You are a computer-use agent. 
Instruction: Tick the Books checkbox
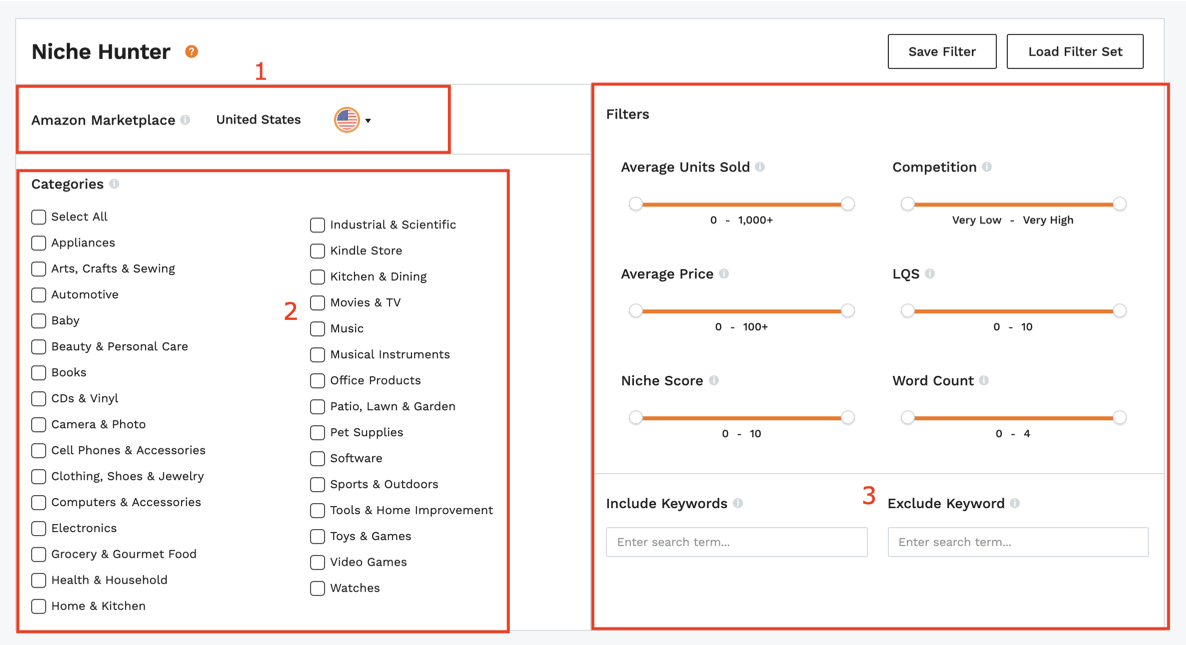point(39,372)
